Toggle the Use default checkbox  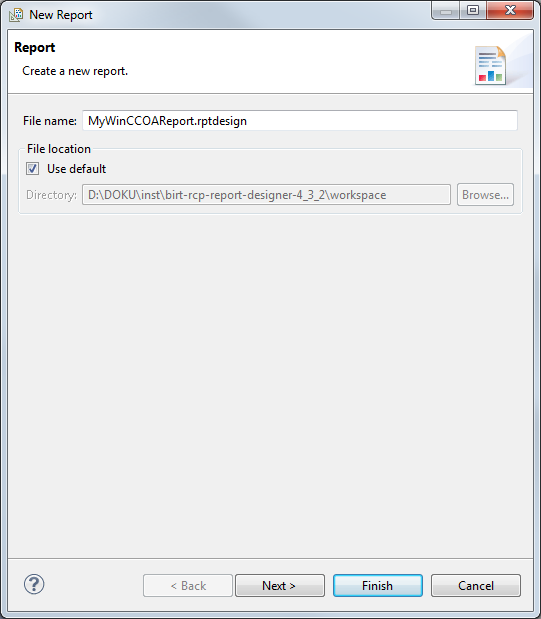pyautogui.click(x=32, y=169)
